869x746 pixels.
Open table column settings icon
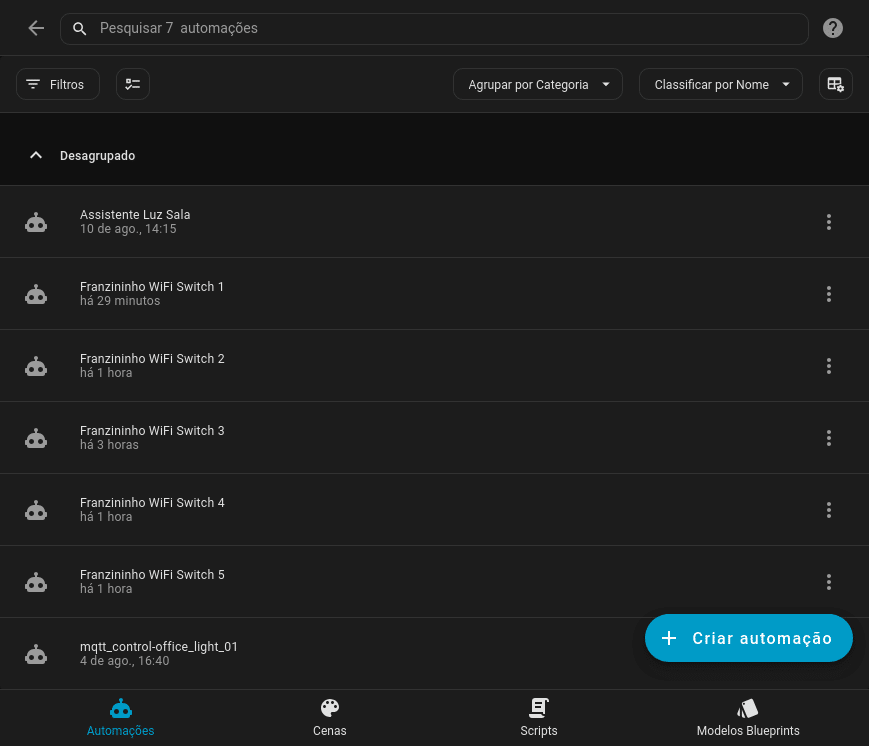click(x=835, y=85)
